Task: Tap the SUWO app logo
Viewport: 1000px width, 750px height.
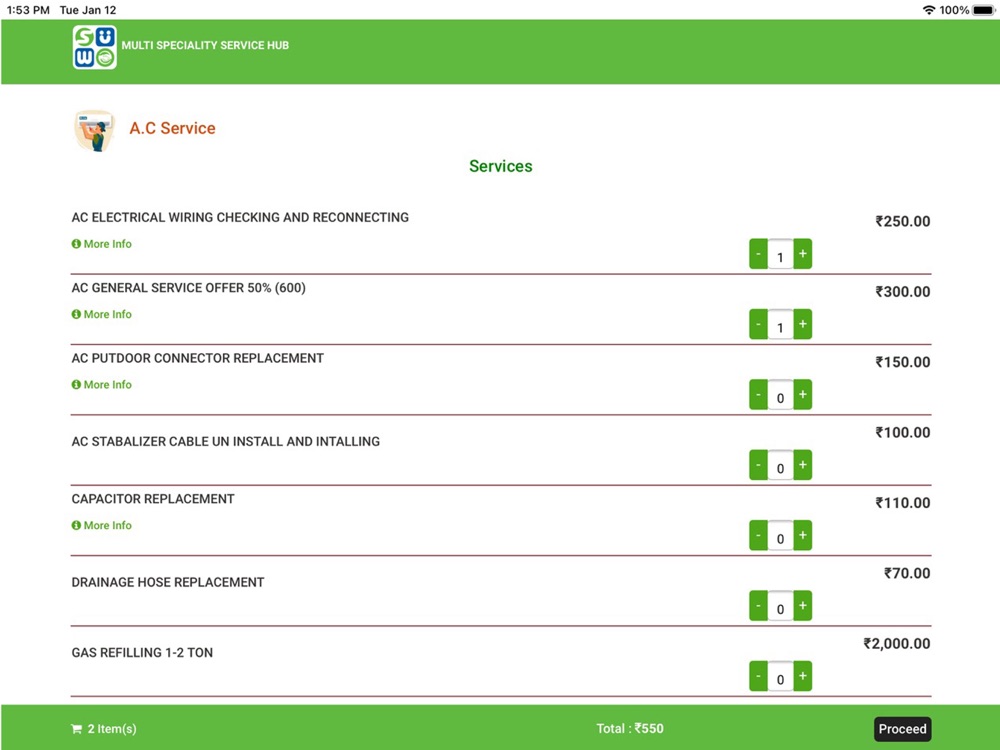Action: click(94, 47)
